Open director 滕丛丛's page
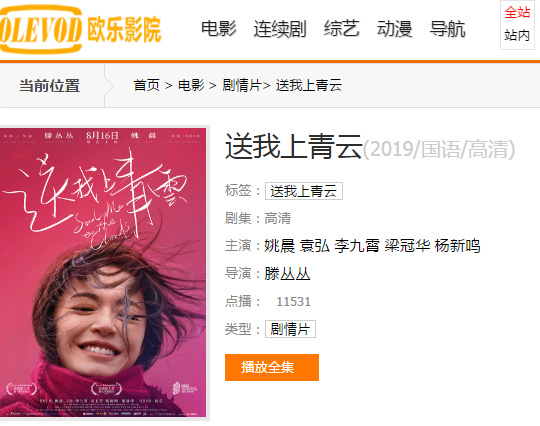 click(287, 274)
